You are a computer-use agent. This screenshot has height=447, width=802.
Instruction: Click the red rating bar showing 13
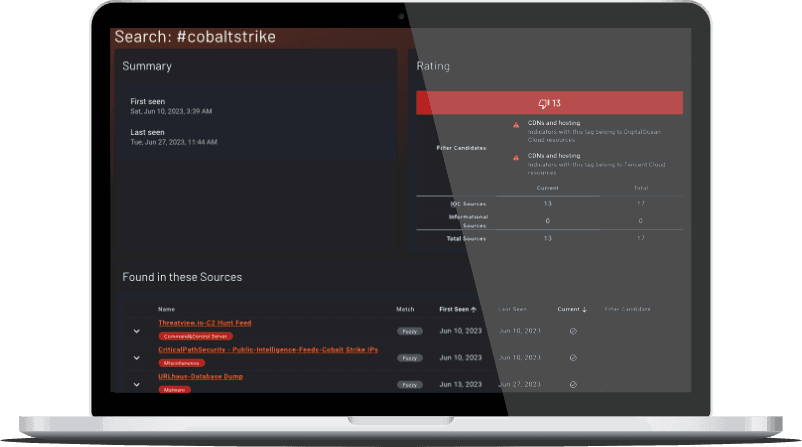click(549, 103)
